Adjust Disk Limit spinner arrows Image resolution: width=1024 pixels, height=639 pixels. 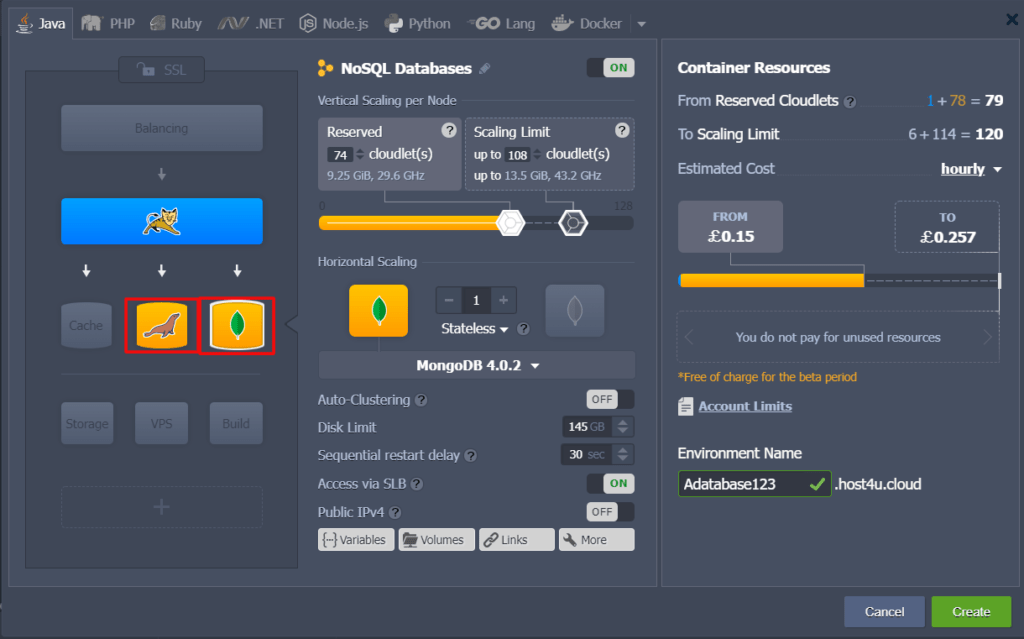tap(623, 427)
